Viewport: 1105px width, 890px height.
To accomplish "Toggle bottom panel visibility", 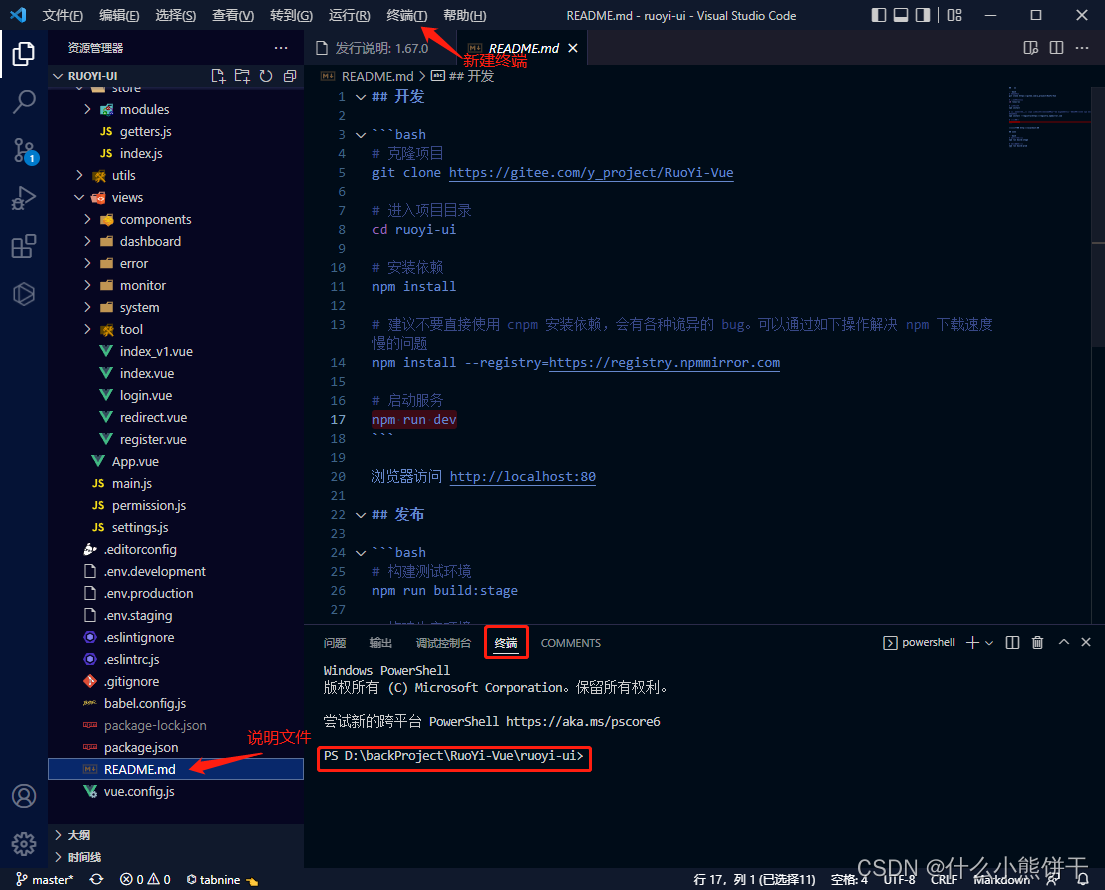I will click(901, 15).
